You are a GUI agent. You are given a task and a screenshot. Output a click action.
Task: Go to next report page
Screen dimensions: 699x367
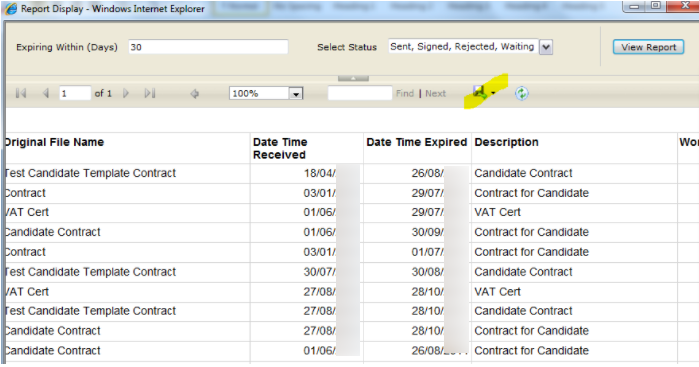point(126,93)
